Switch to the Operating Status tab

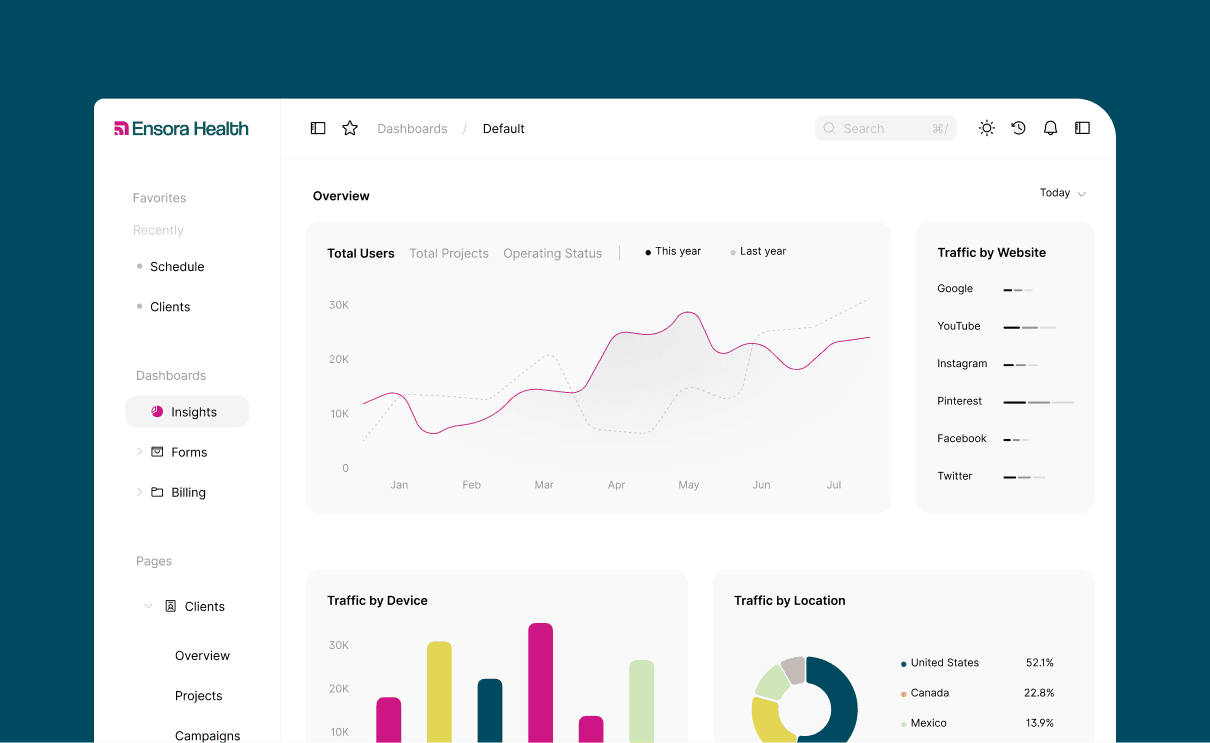coord(552,253)
